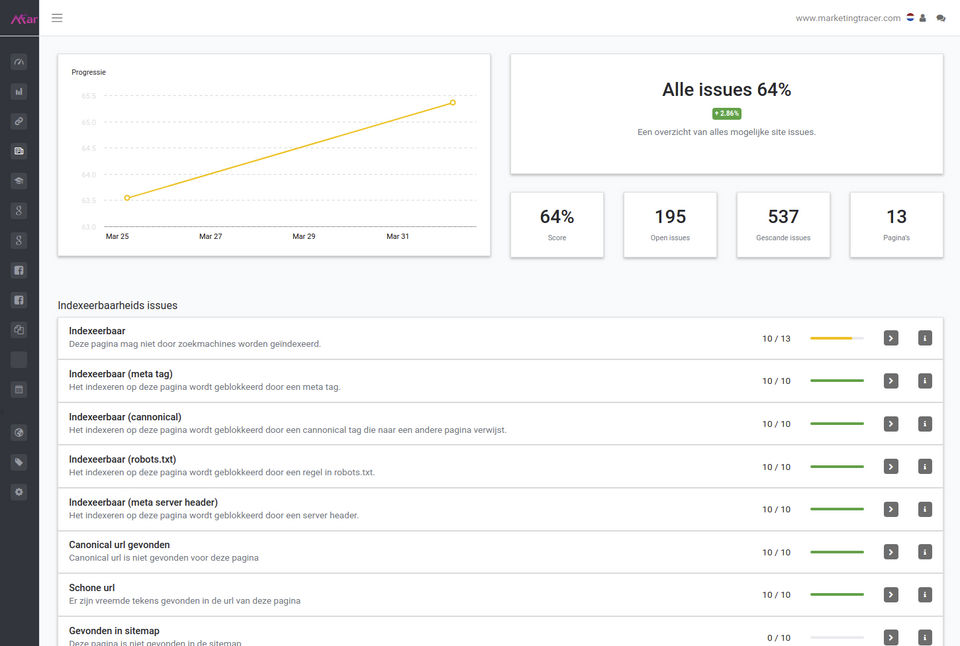Image resolution: width=960 pixels, height=646 pixels.
Task: Click the 'Indexeerbaarheids issues' section heading
Action: coord(118,305)
